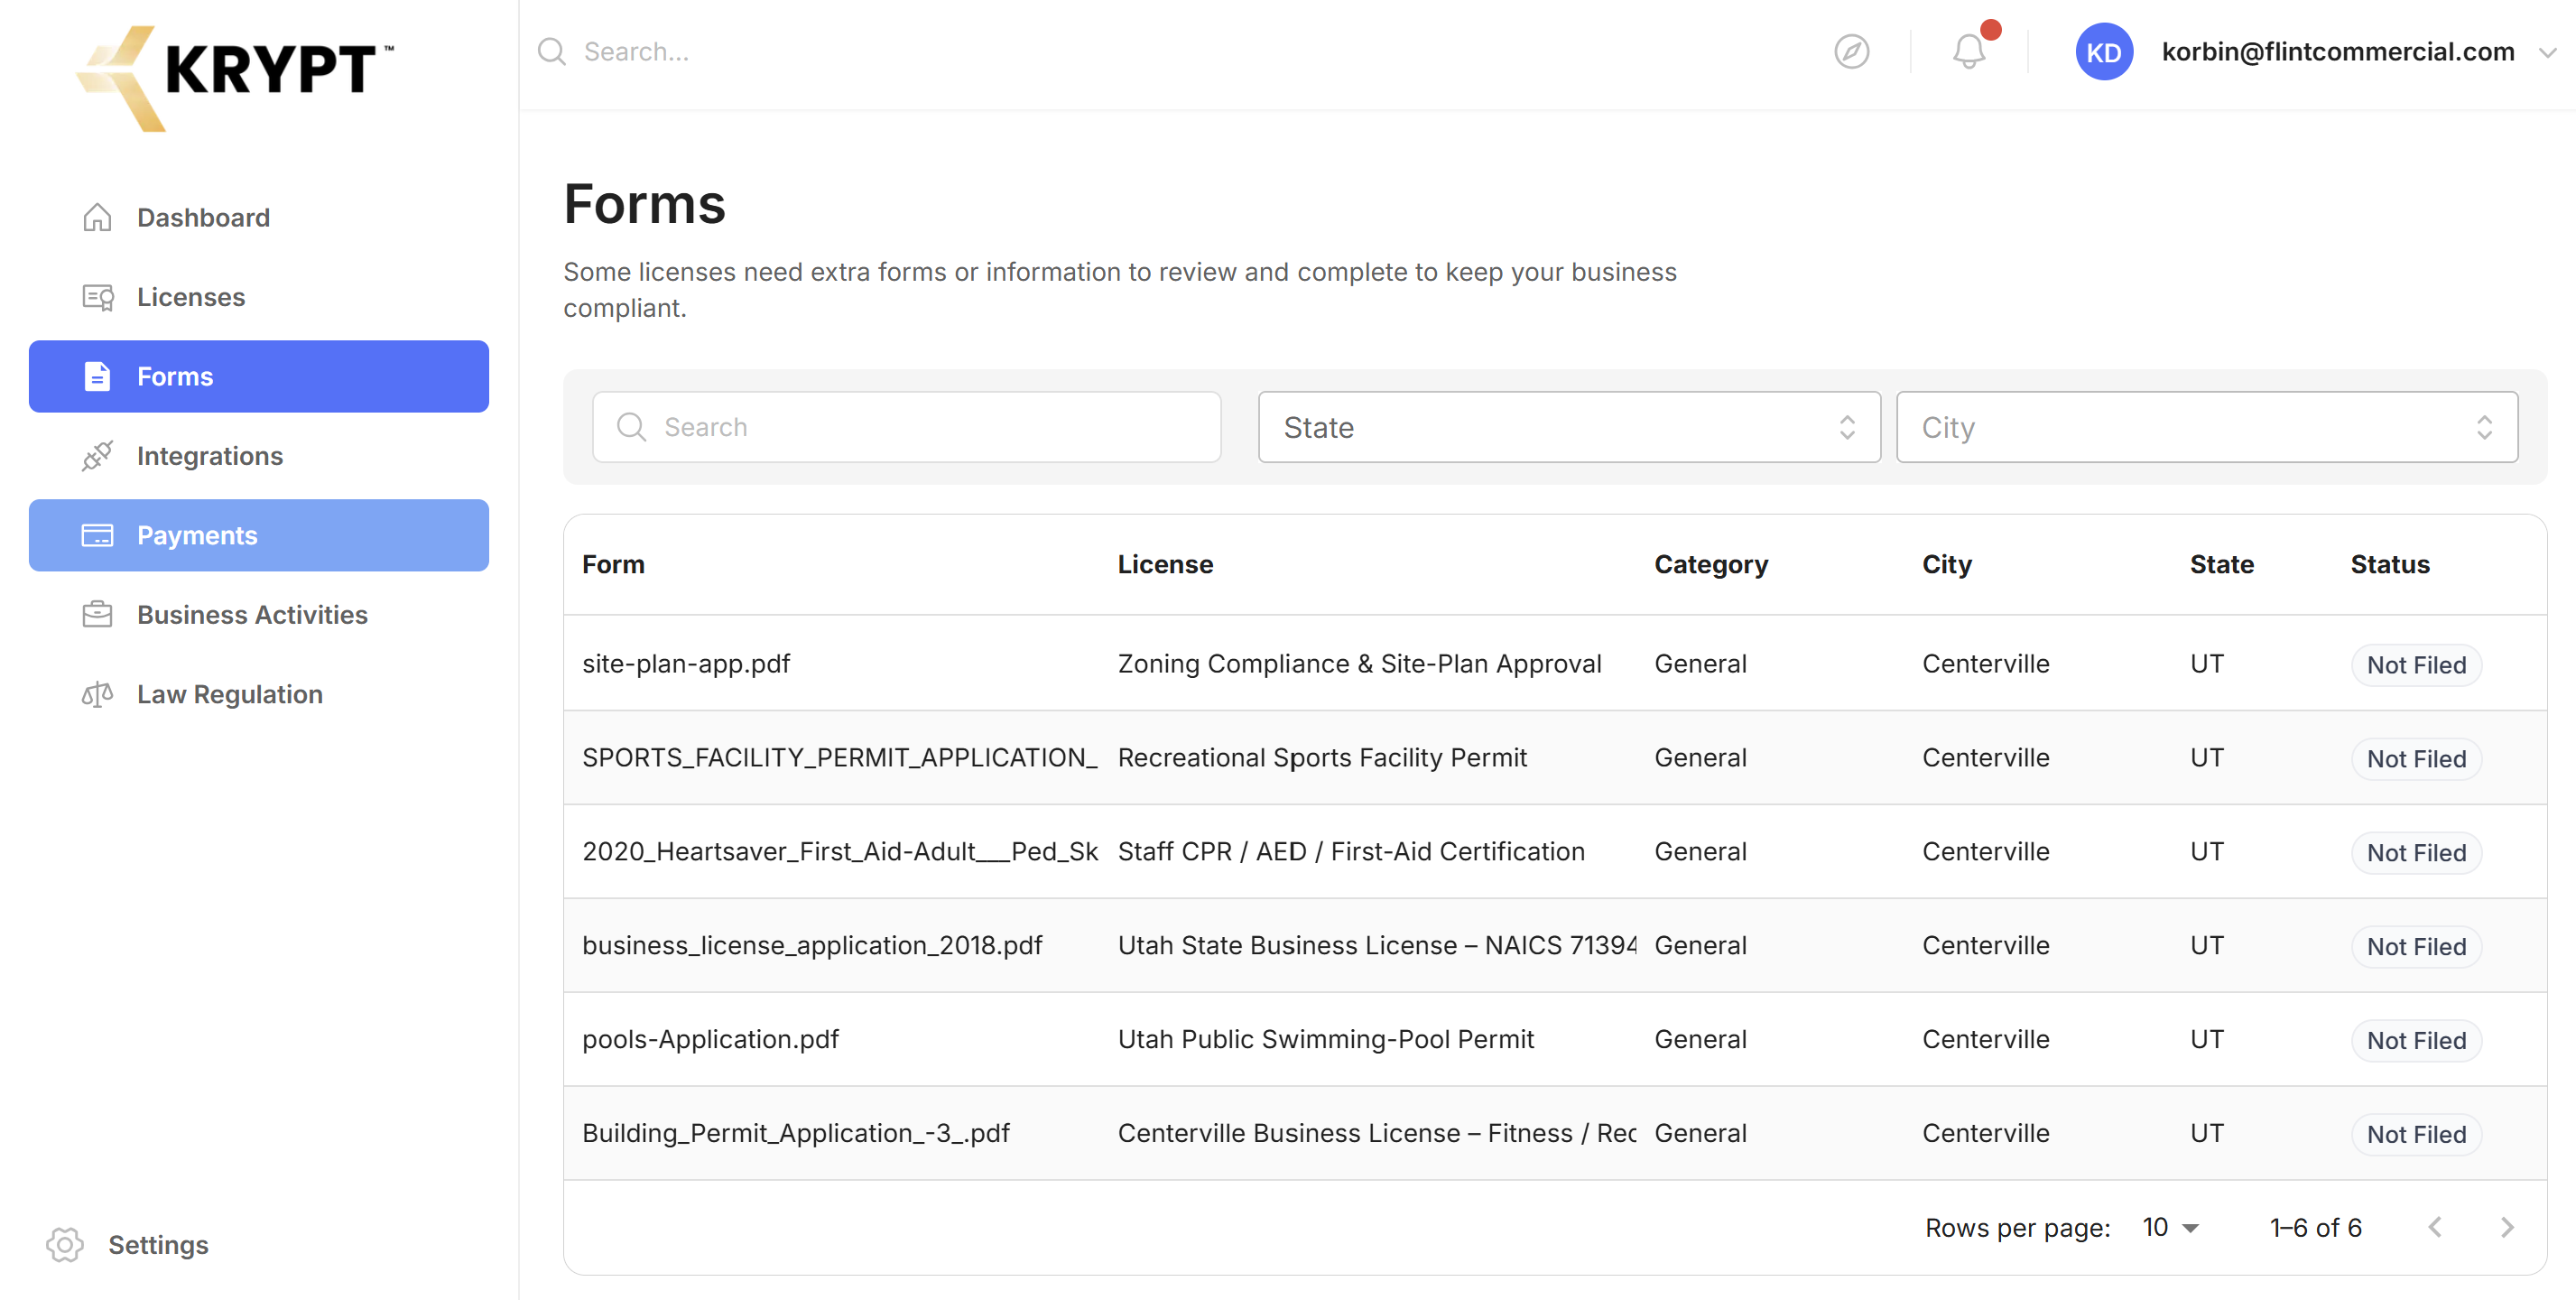Focus the forms Search input field
This screenshot has width=2576, height=1300.
coord(907,427)
